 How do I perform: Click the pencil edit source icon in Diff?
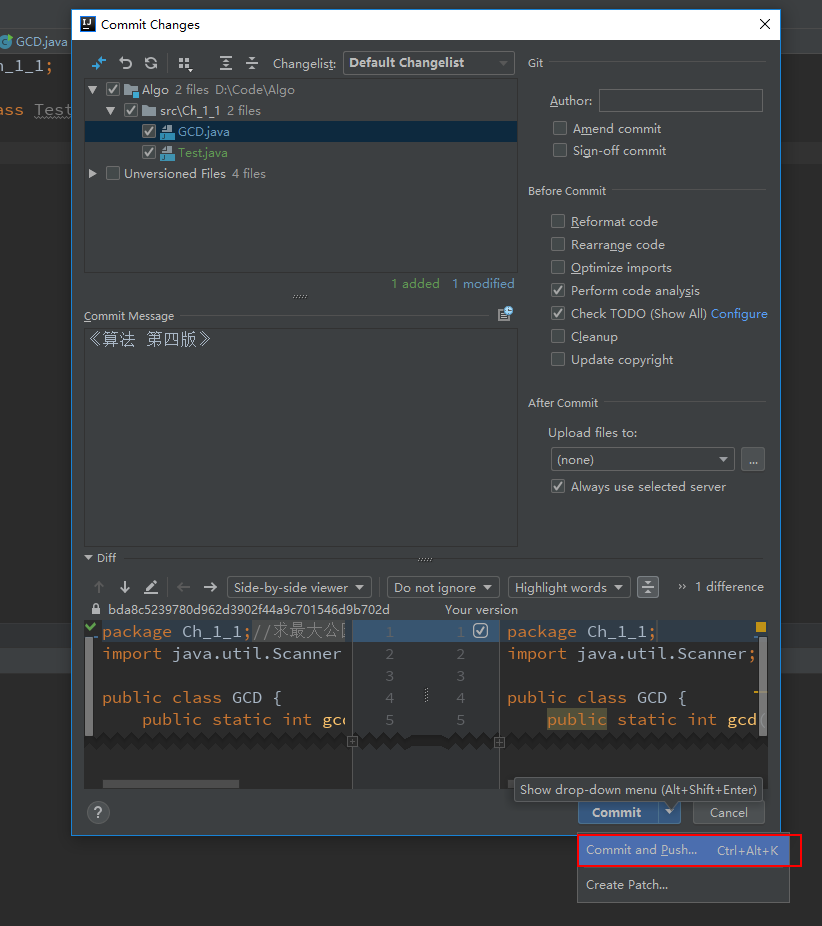point(151,587)
